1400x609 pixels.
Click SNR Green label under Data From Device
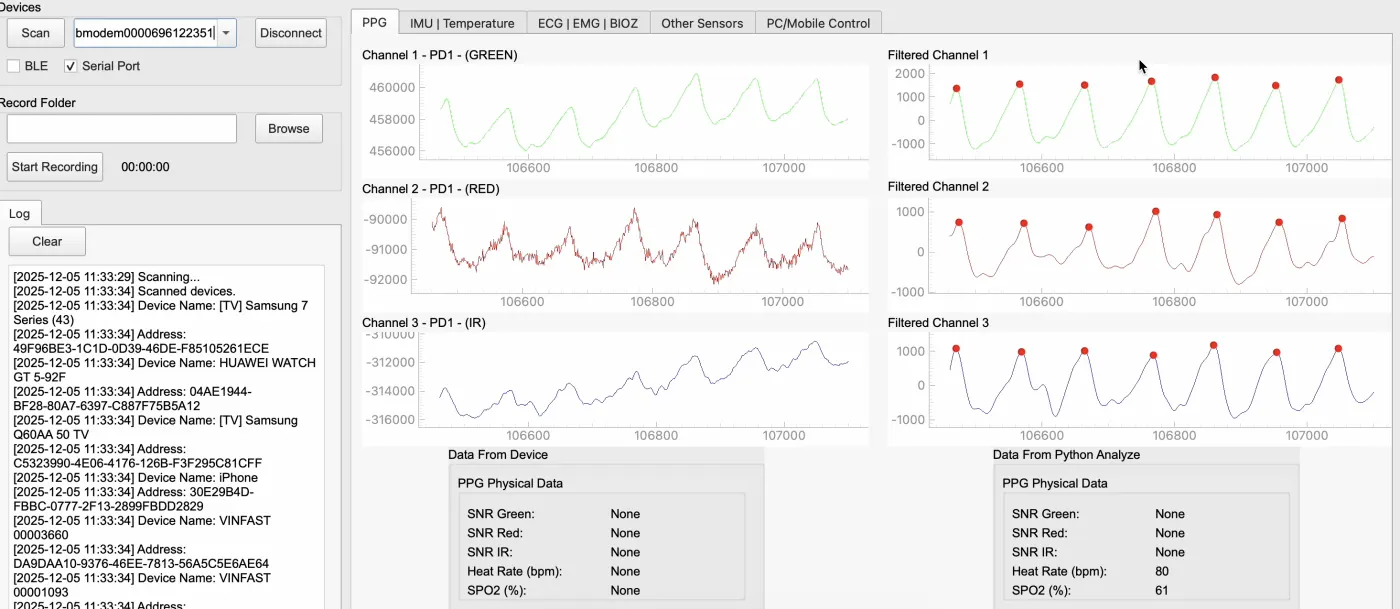[501, 514]
